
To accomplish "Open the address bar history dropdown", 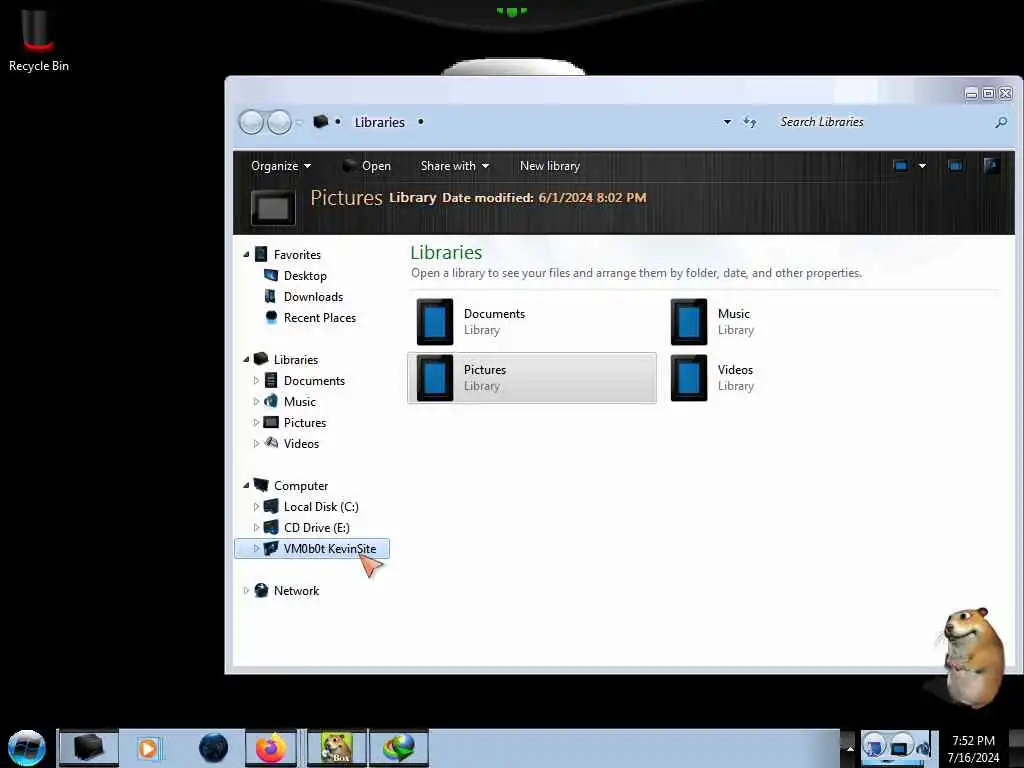I will pos(727,122).
